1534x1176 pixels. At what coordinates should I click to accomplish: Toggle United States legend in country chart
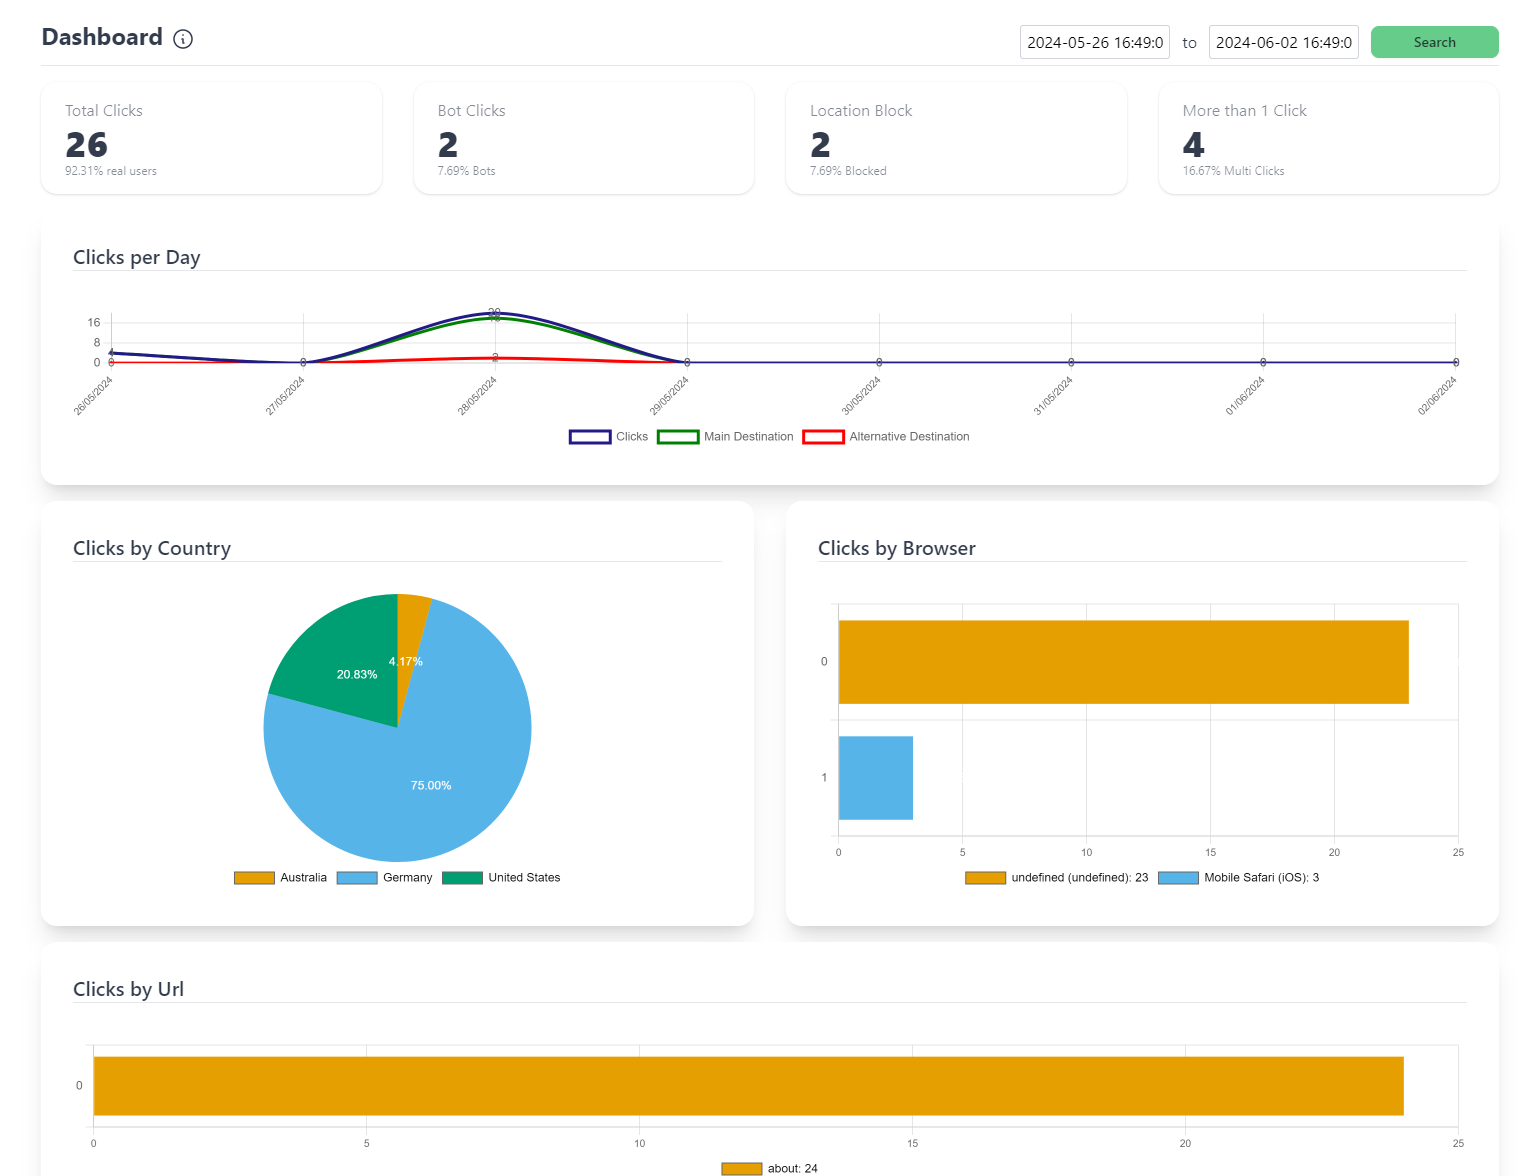[501, 878]
